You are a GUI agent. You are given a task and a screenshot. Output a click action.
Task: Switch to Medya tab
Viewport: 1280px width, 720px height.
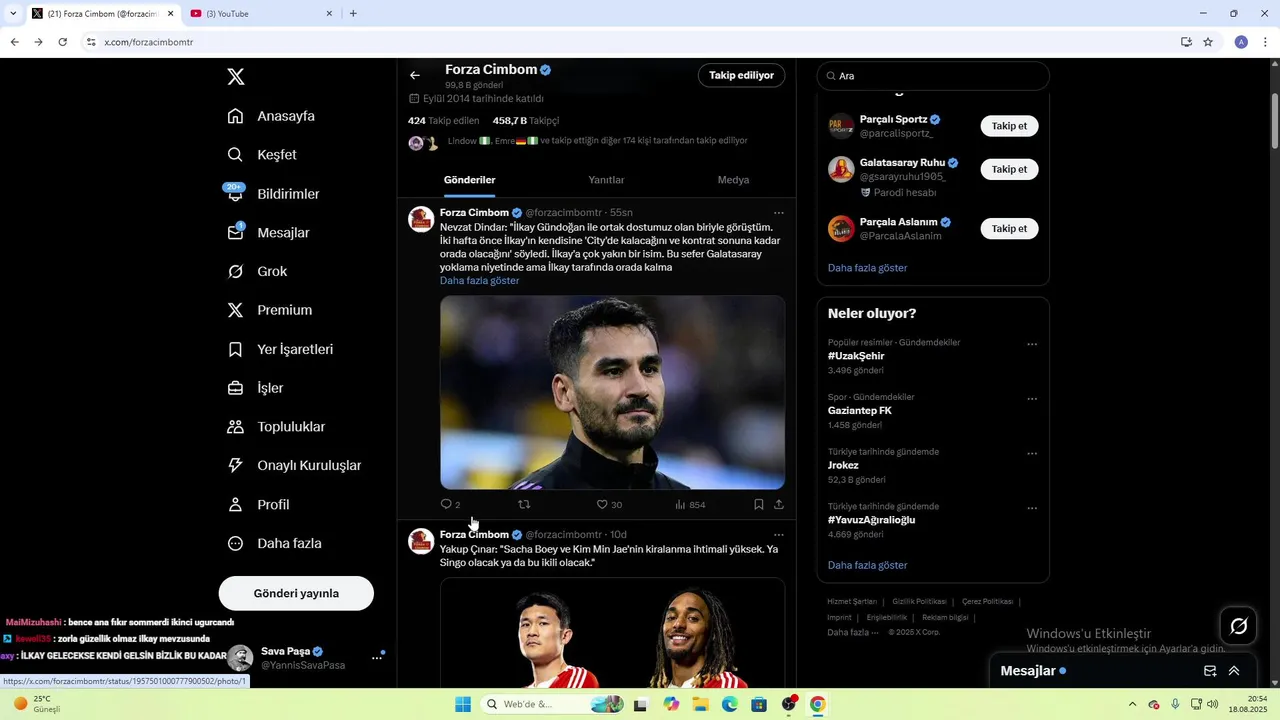(x=733, y=180)
